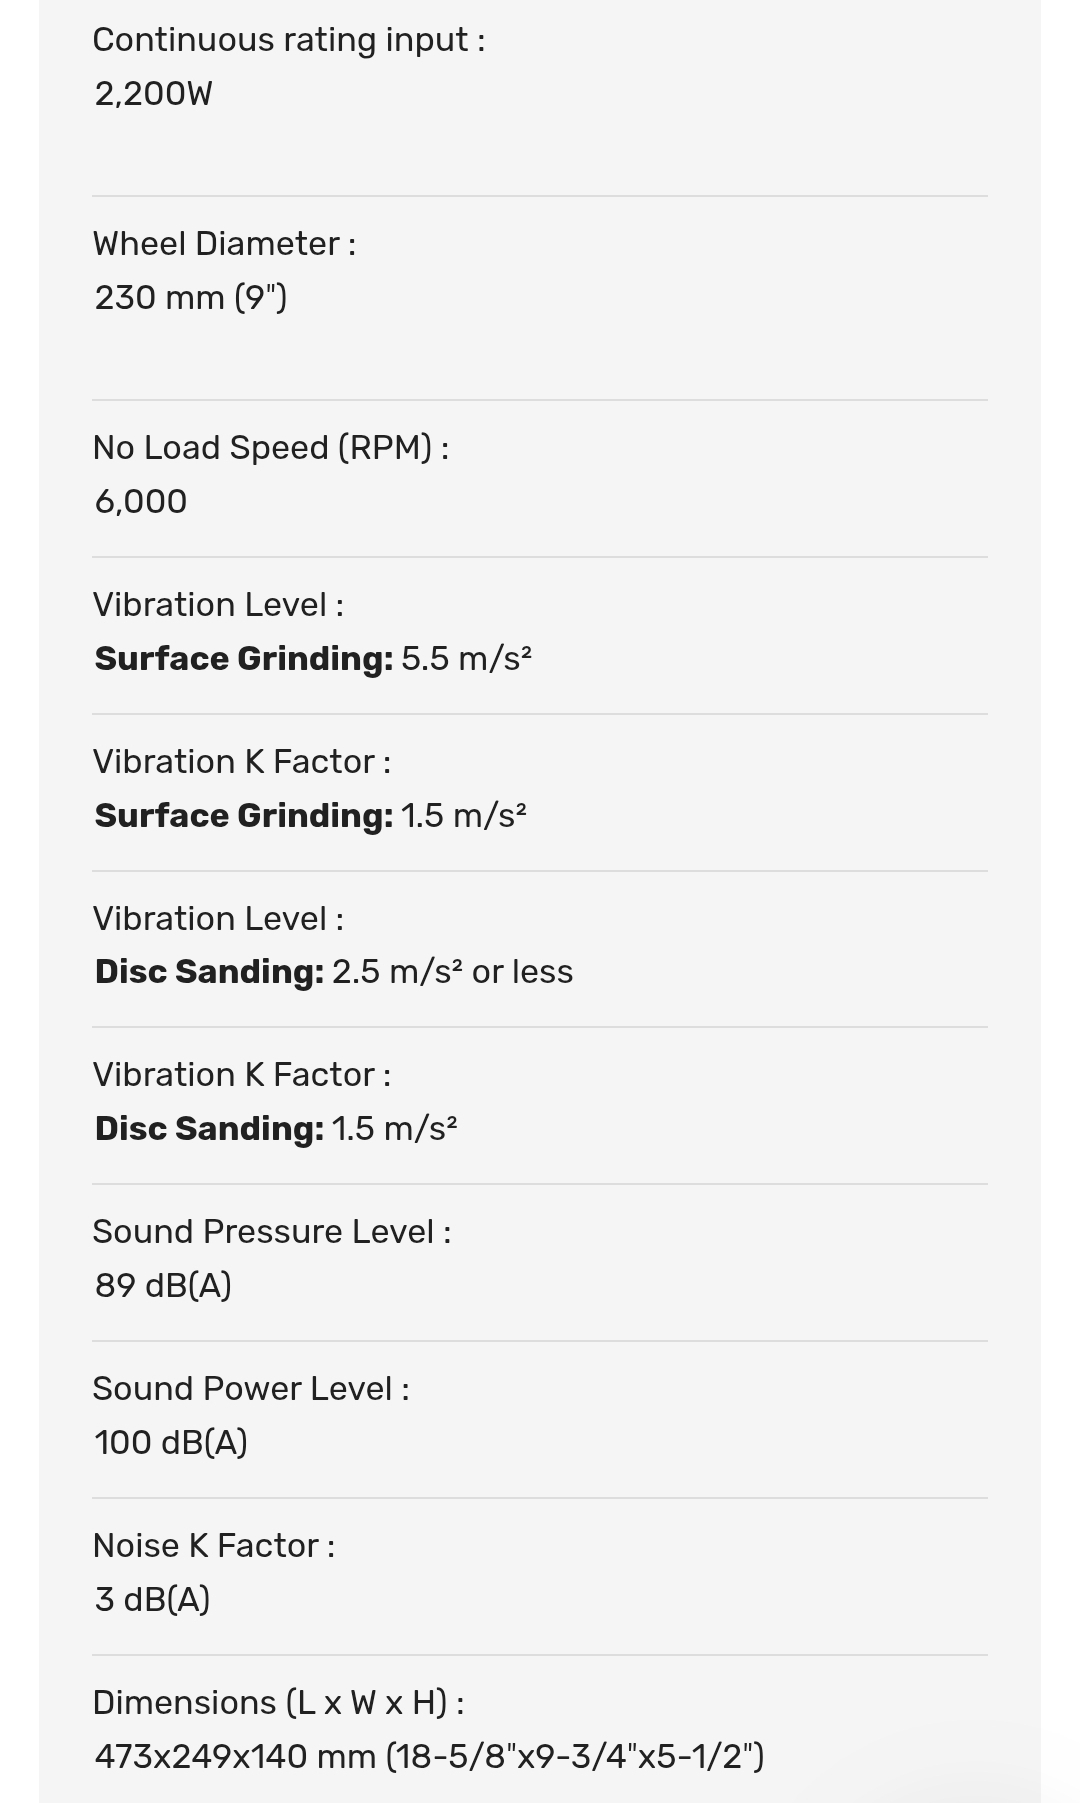Click the No Load Speed (RPM) label
1080x1803 pixels.
[x=270, y=448]
